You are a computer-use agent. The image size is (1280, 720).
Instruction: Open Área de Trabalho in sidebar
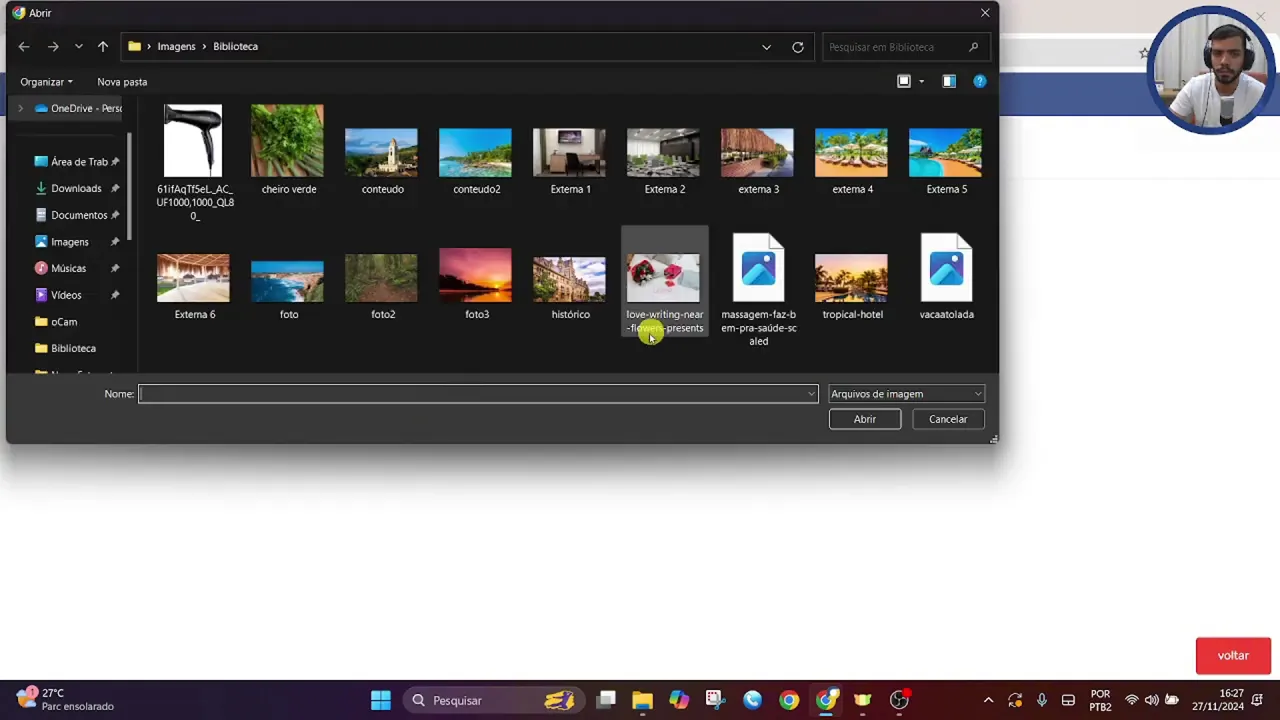tap(76, 162)
